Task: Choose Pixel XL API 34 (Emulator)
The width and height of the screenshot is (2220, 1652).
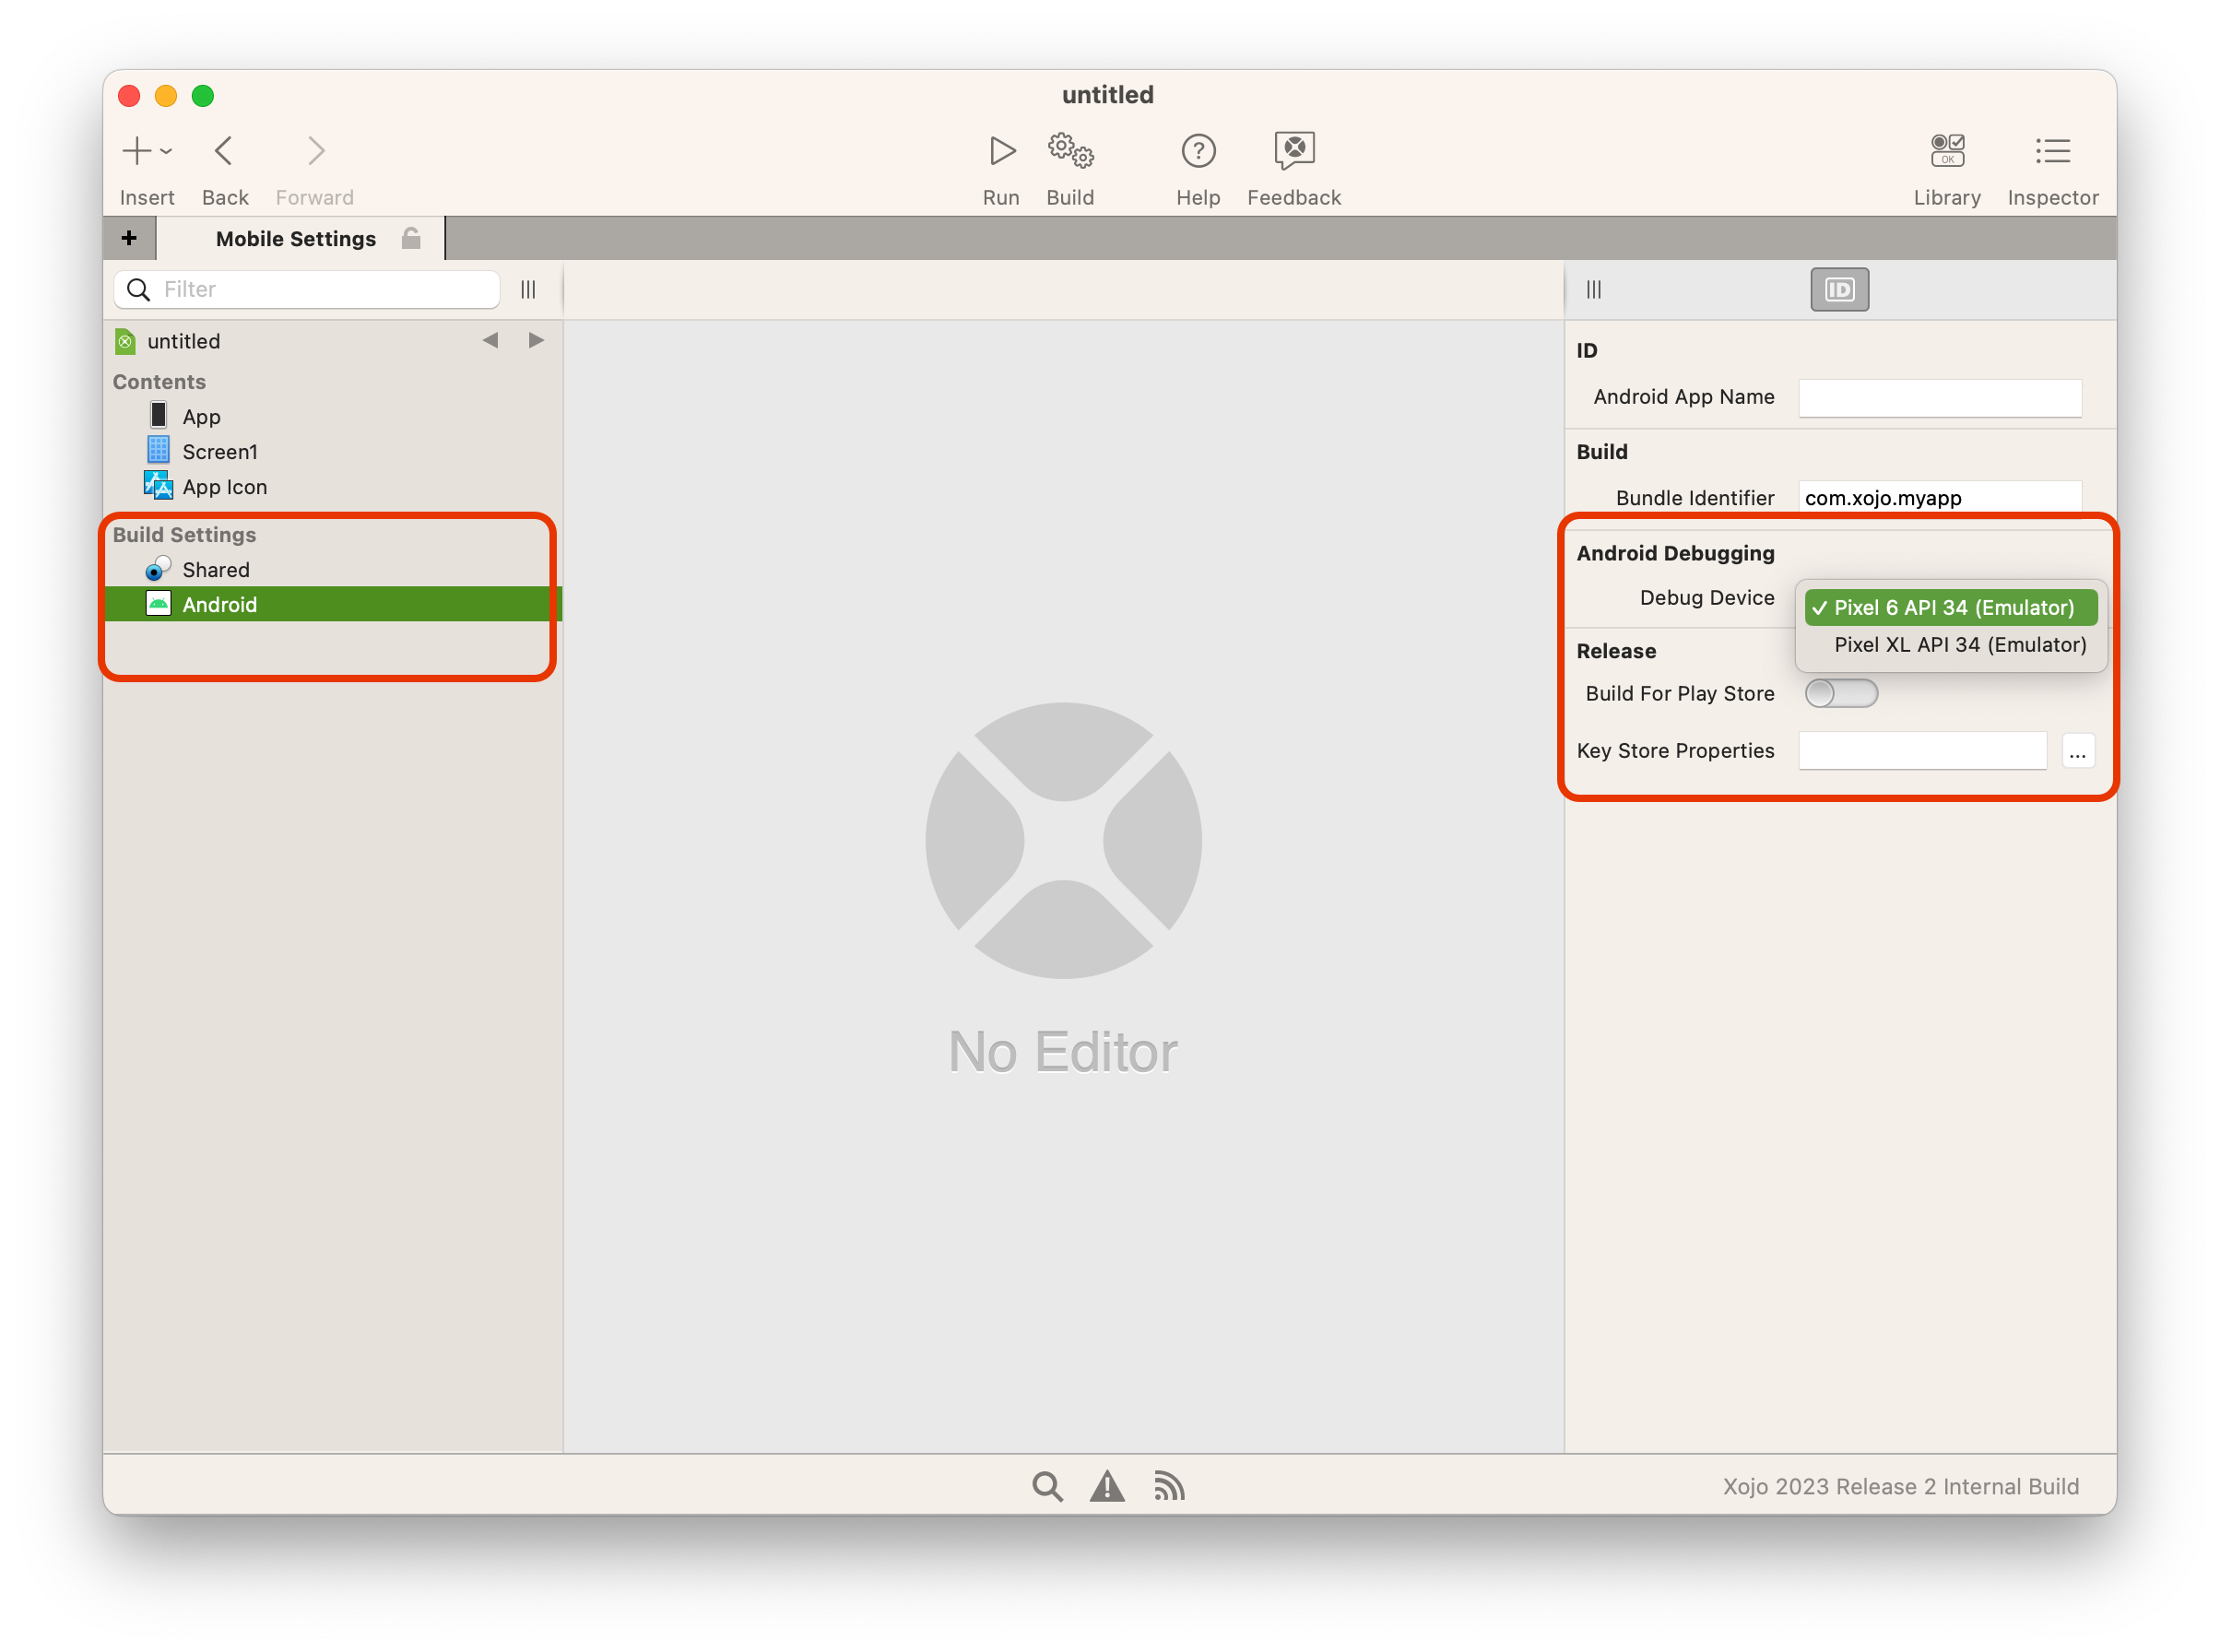Action: point(1951,645)
